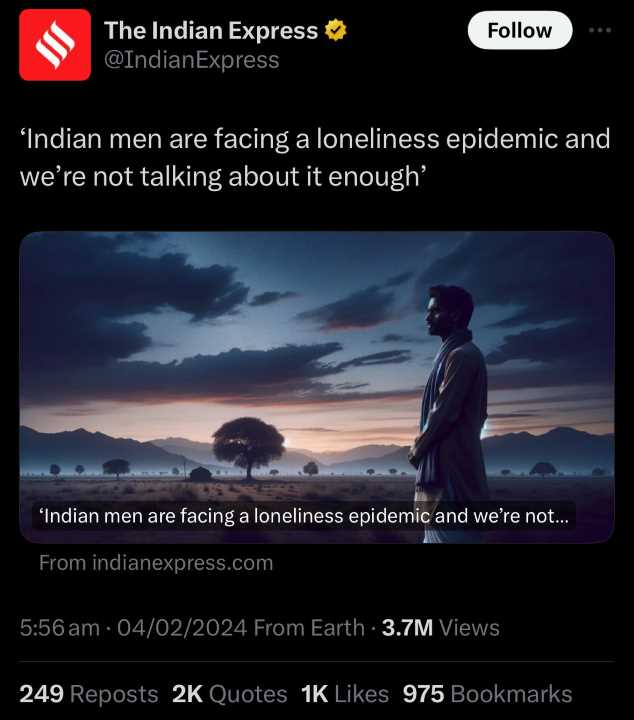Open the 'From indianexpress.com' source link
This screenshot has width=634, height=720.
coord(156,563)
